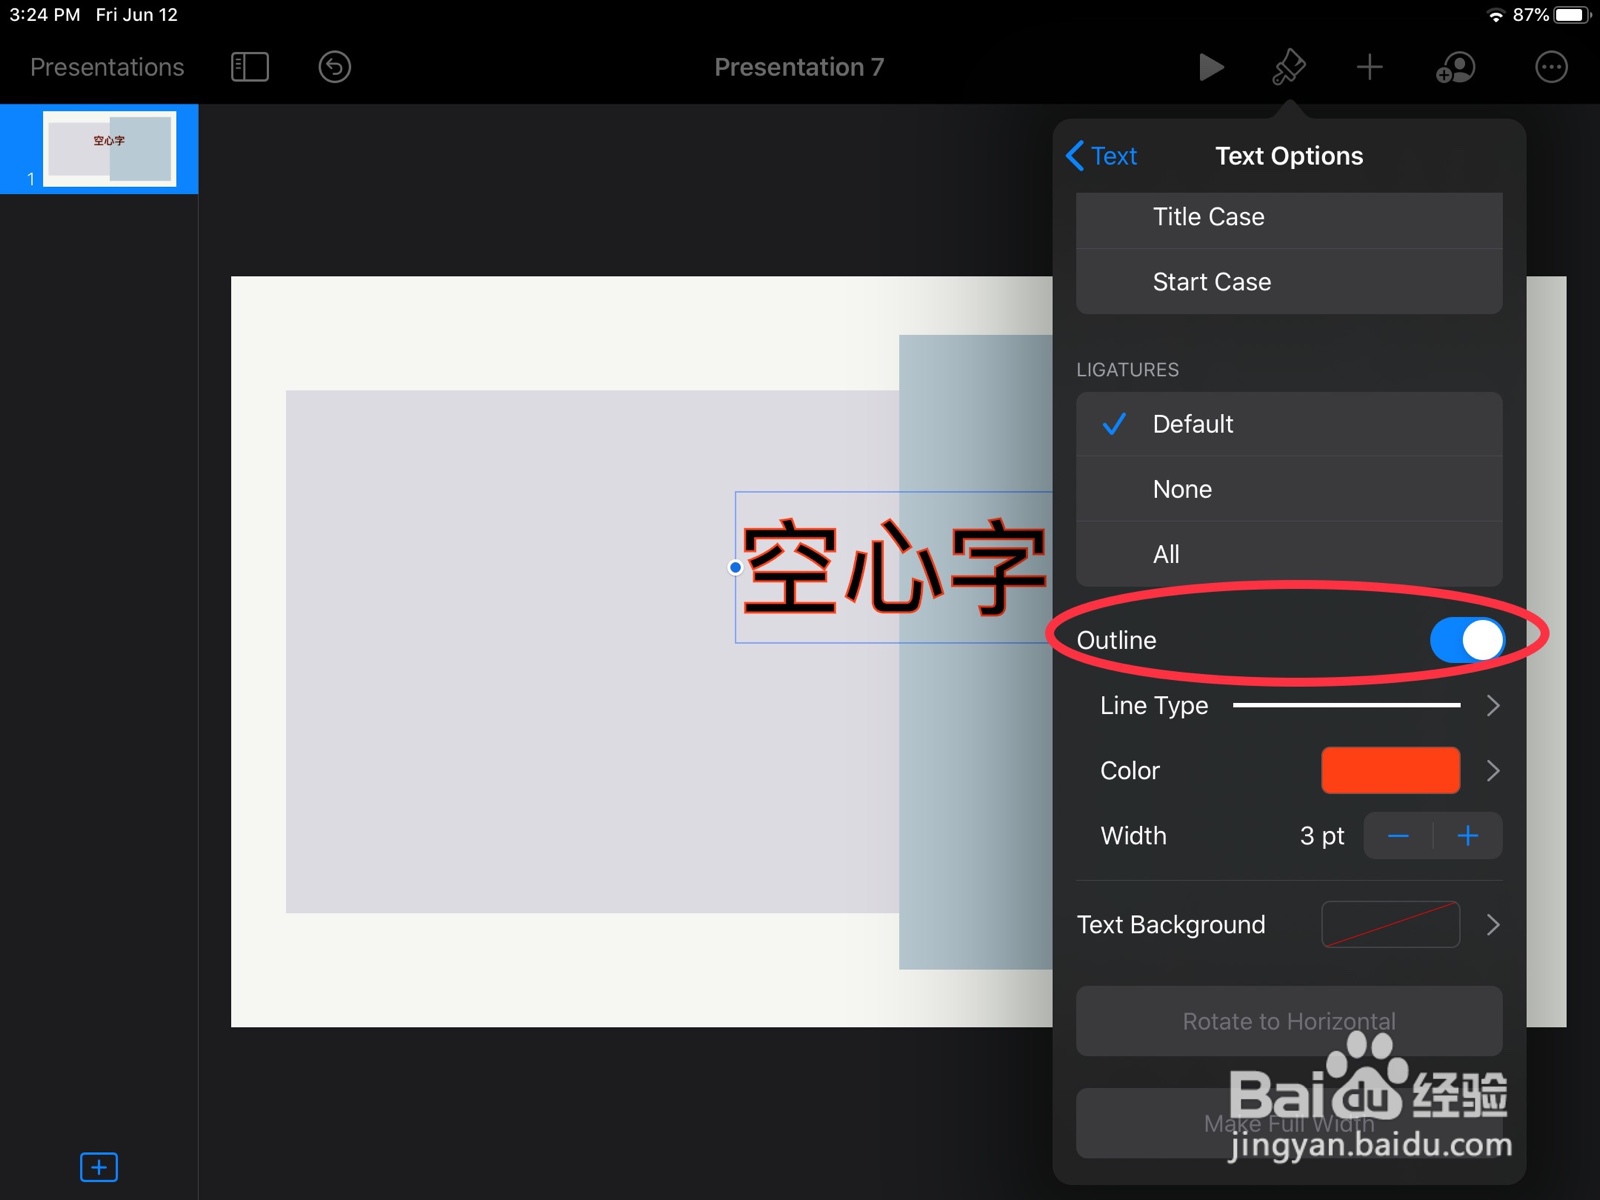Choose None ligatures option
Image resolution: width=1600 pixels, height=1200 pixels.
click(1289, 489)
